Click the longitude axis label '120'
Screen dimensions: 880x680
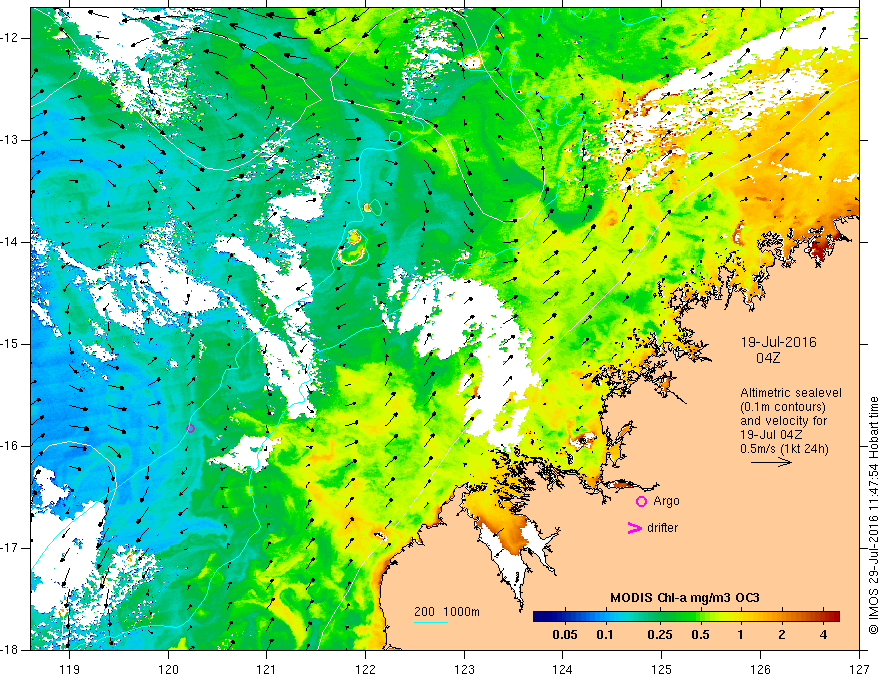pyautogui.click(x=168, y=669)
